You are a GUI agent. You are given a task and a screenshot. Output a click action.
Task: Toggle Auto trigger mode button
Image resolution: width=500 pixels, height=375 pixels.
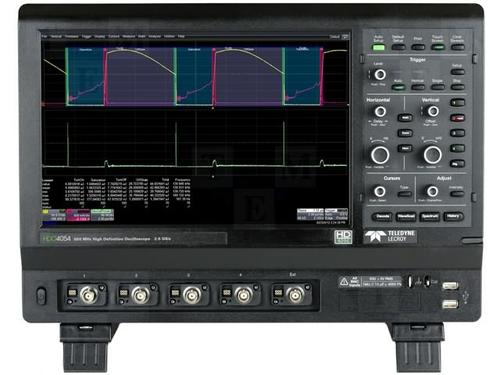pos(398,87)
